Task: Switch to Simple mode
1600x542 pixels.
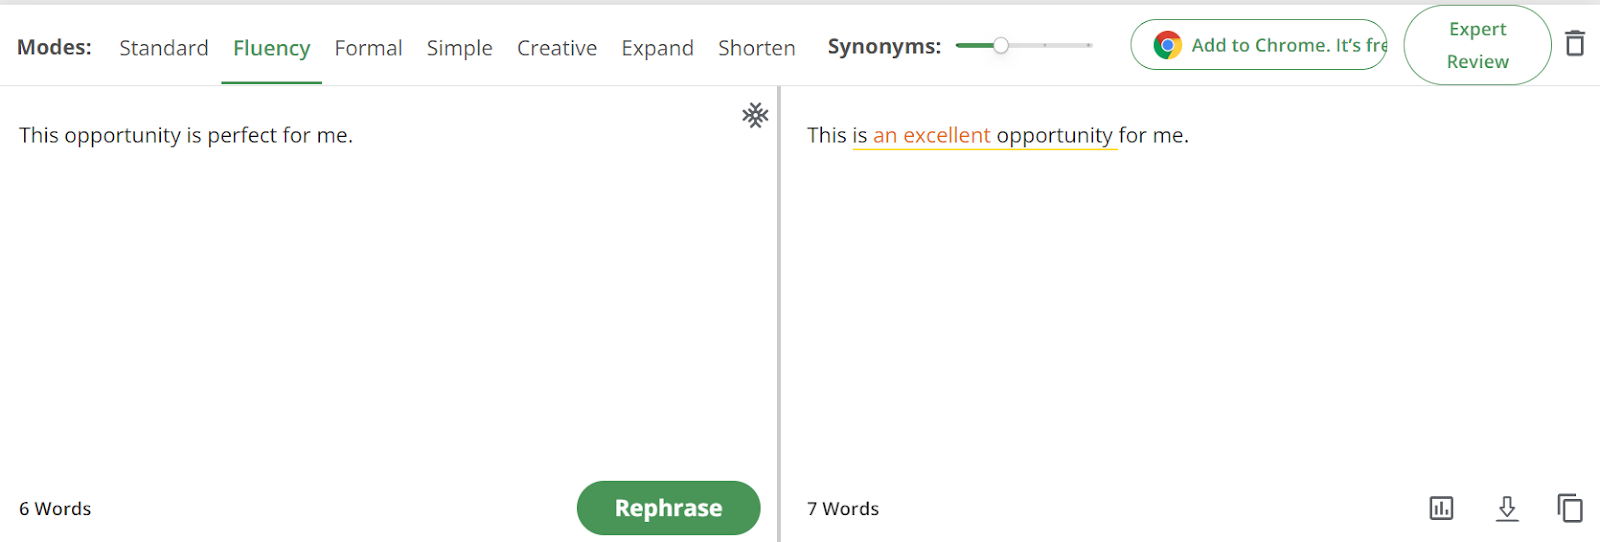Action: click(x=459, y=48)
